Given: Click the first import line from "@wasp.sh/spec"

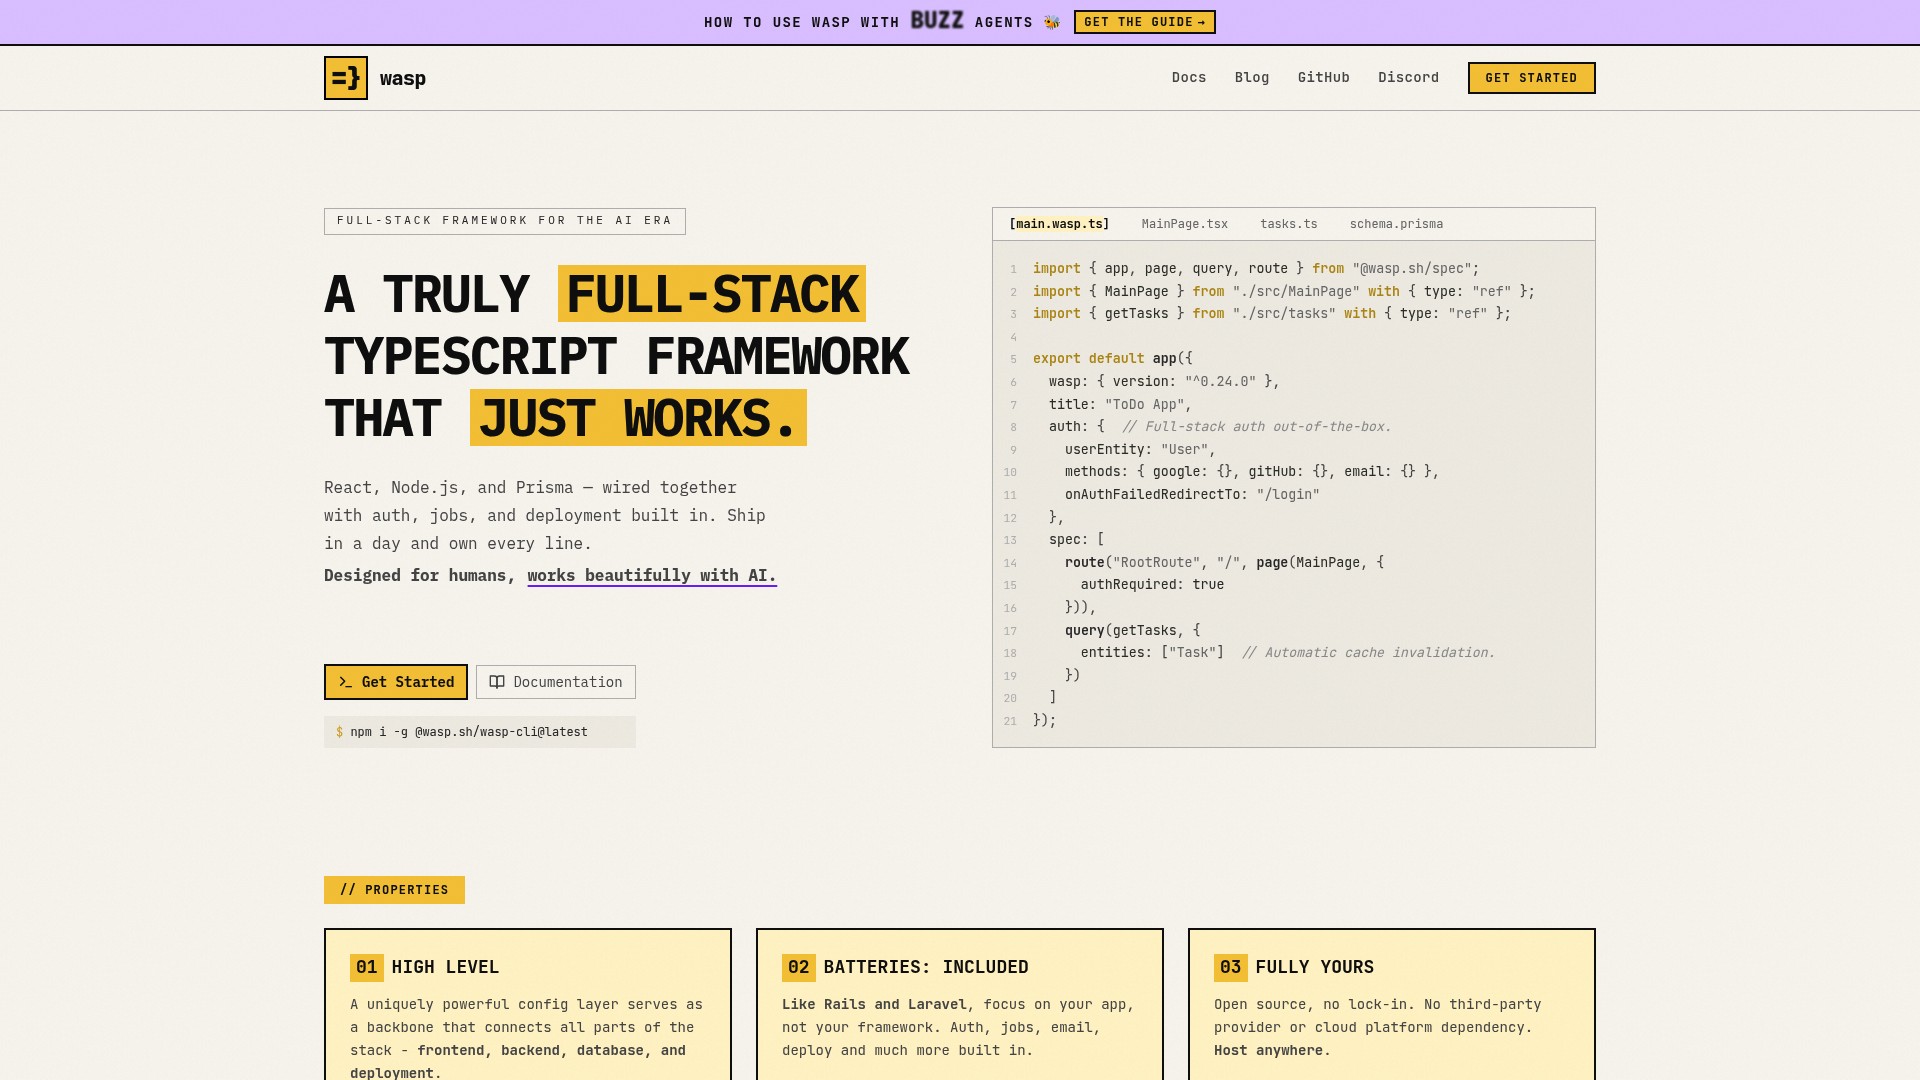Looking at the screenshot, I should pyautogui.click(x=1256, y=269).
